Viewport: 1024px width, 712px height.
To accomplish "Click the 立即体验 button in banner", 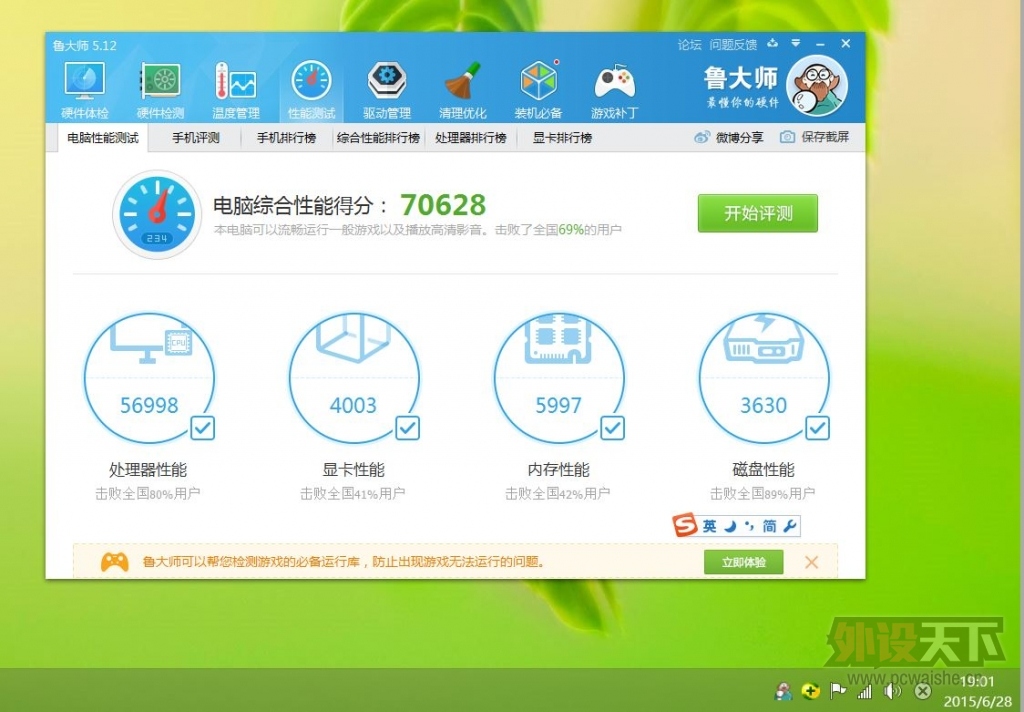I will [743, 563].
